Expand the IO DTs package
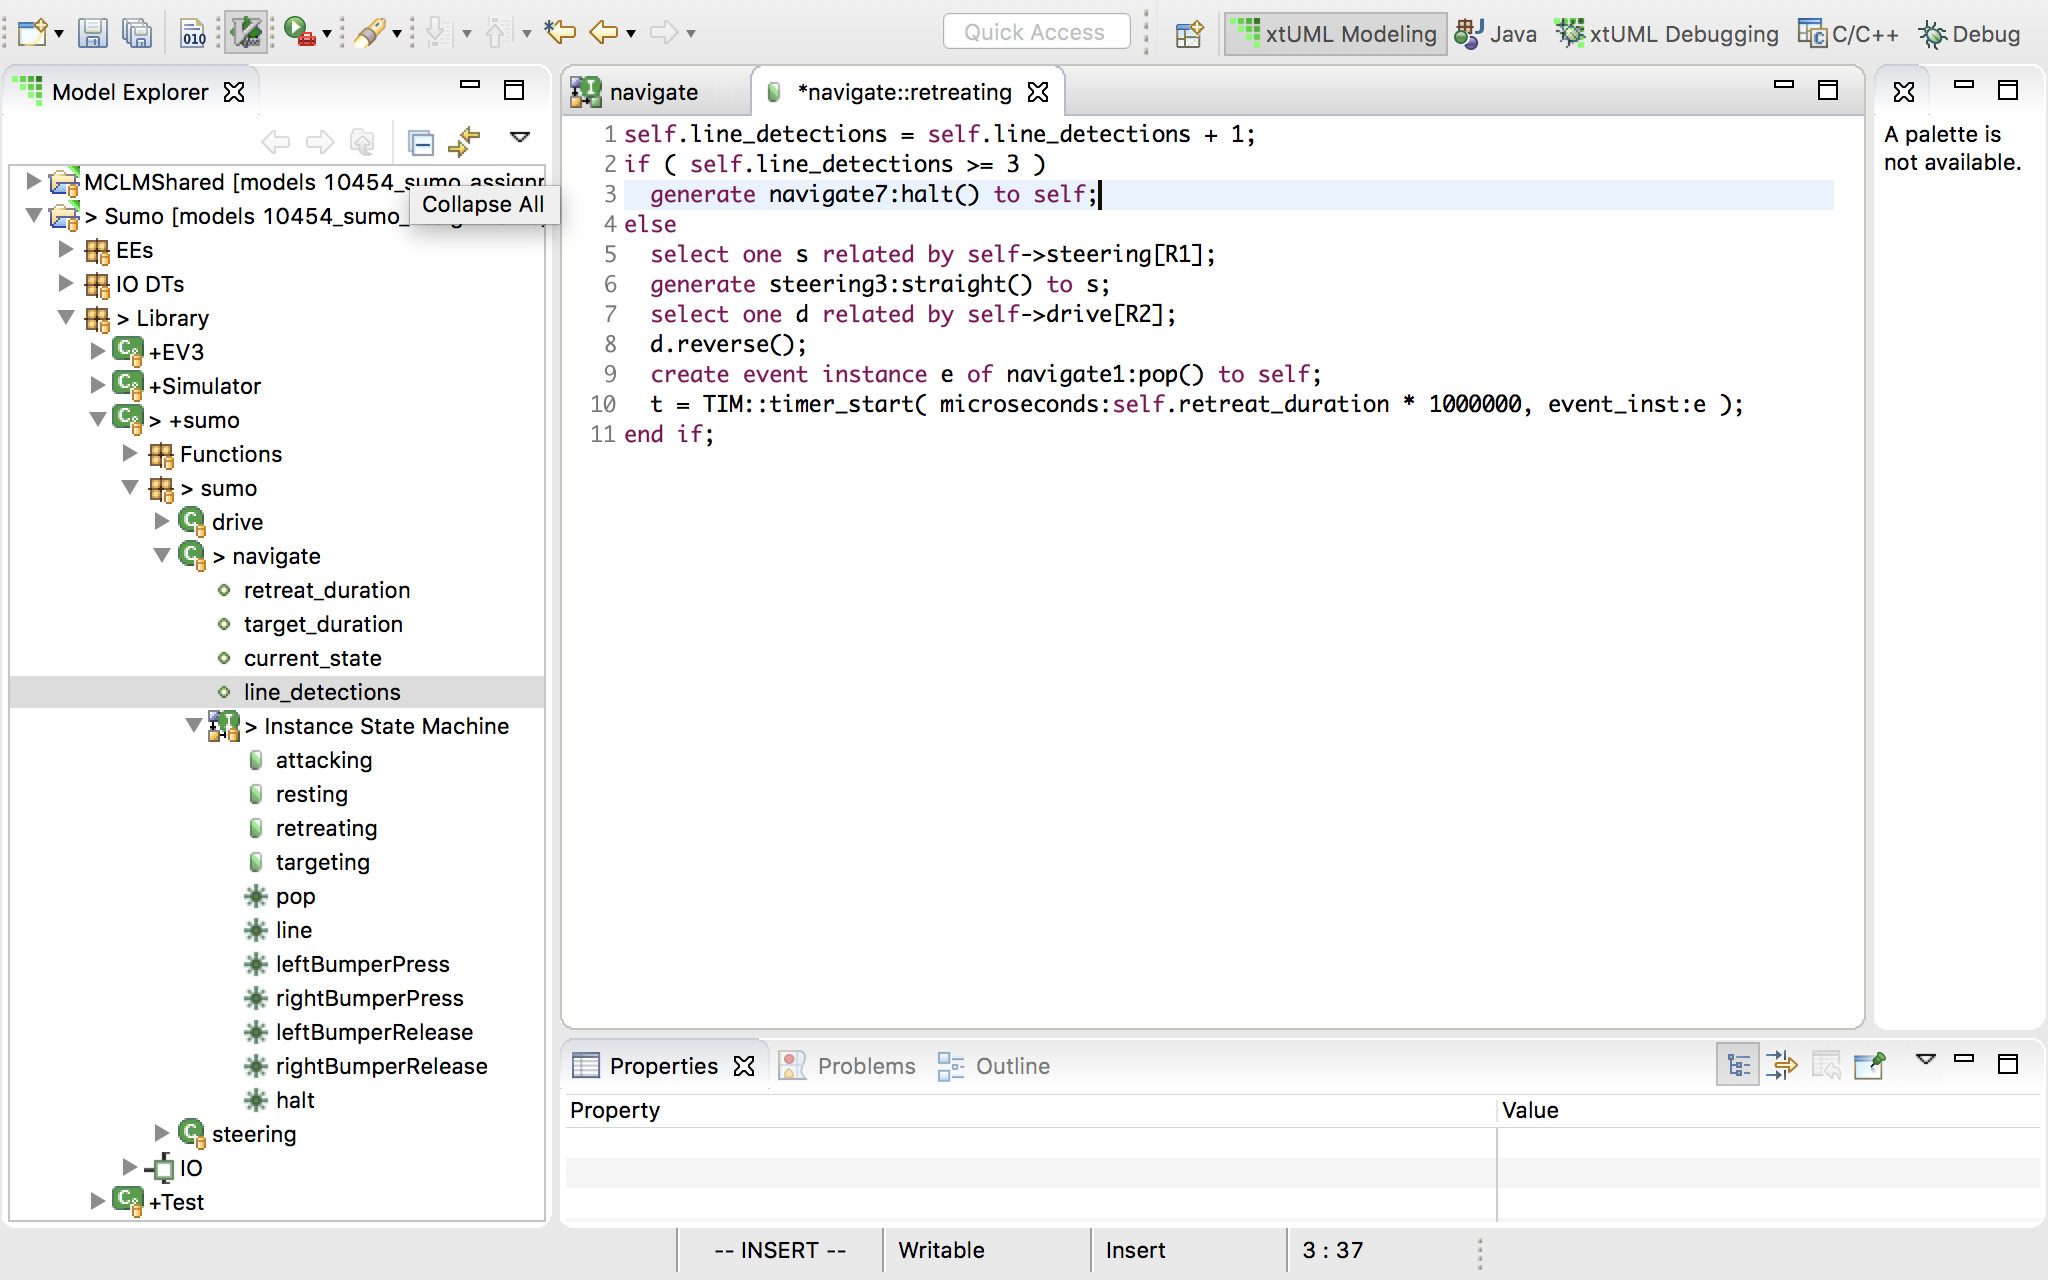 tap(66, 283)
